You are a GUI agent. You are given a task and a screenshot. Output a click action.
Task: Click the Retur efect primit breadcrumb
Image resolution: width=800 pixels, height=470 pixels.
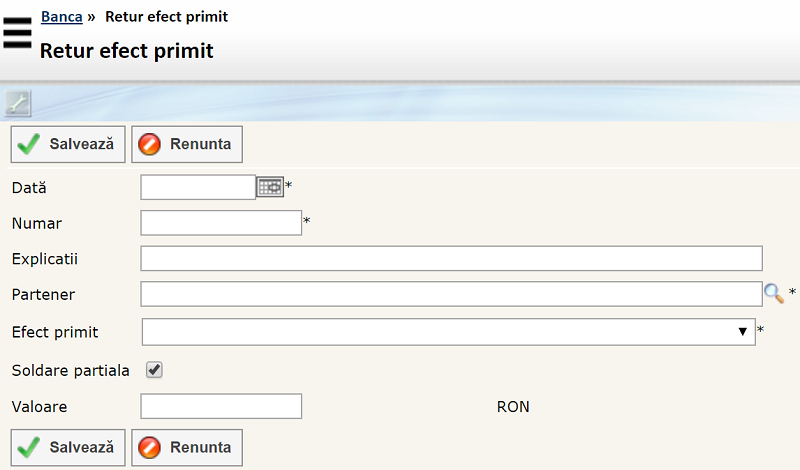pos(166,17)
